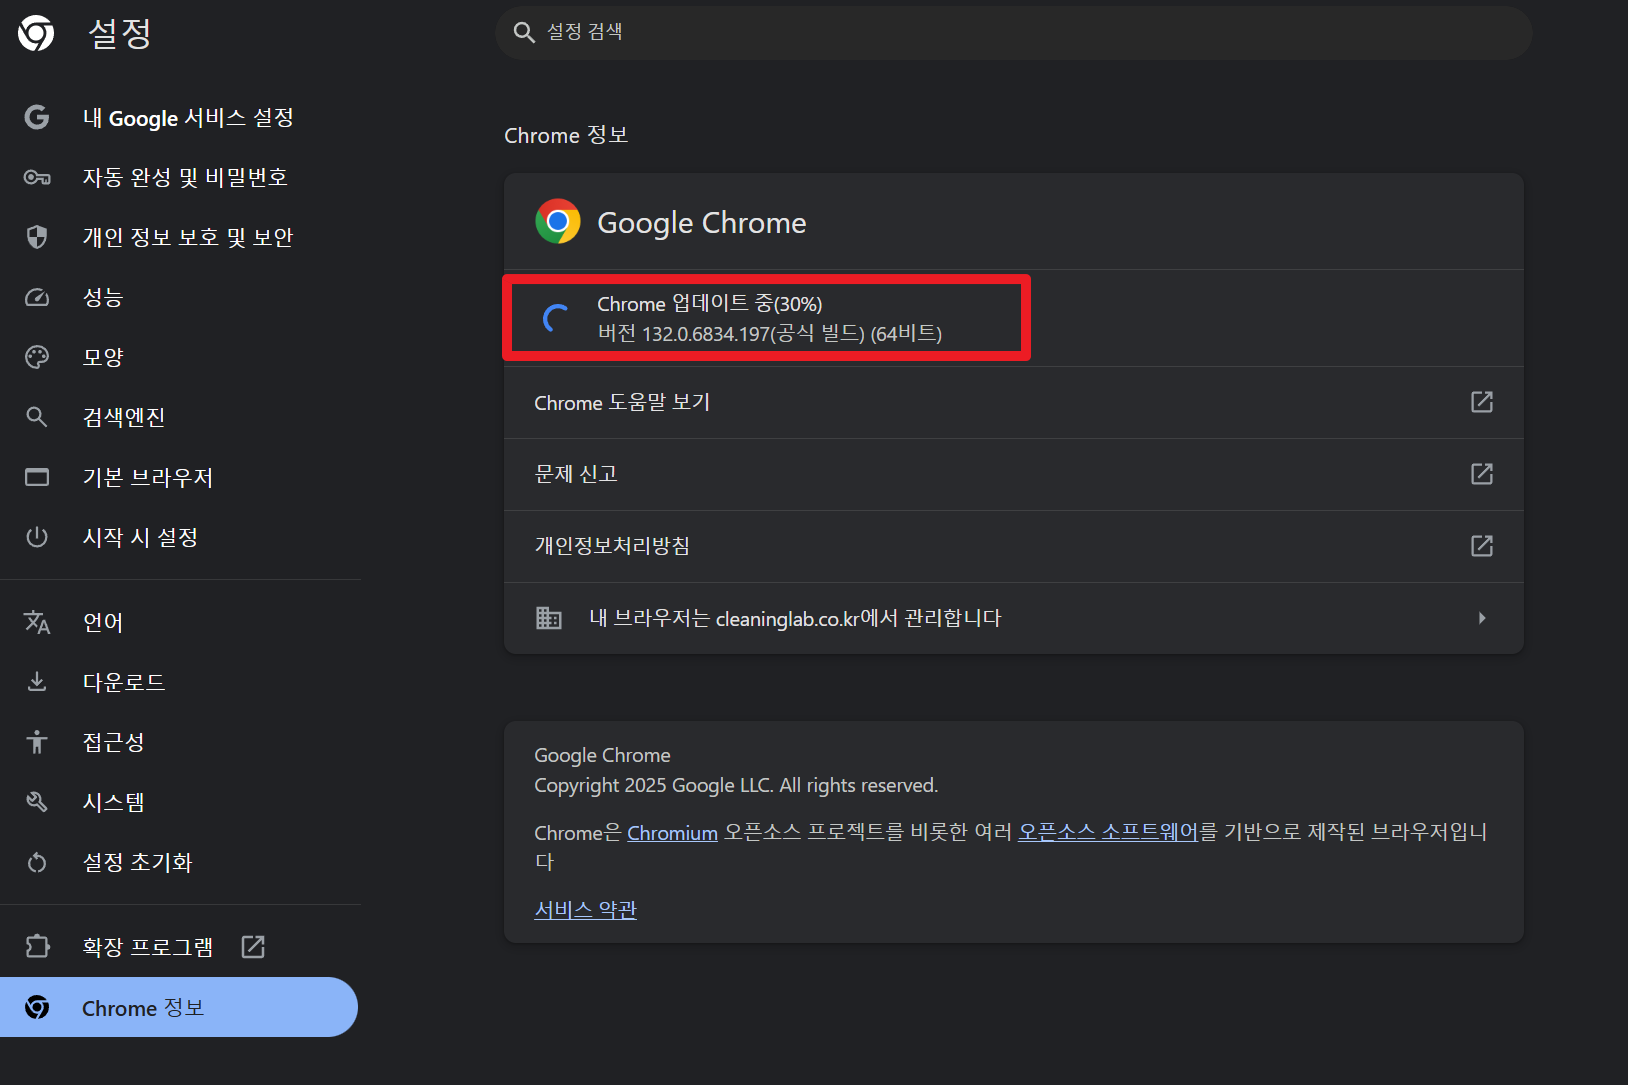Click the accessibility figure icon for 접근성
The width and height of the screenshot is (1628, 1085).
tap(37, 742)
